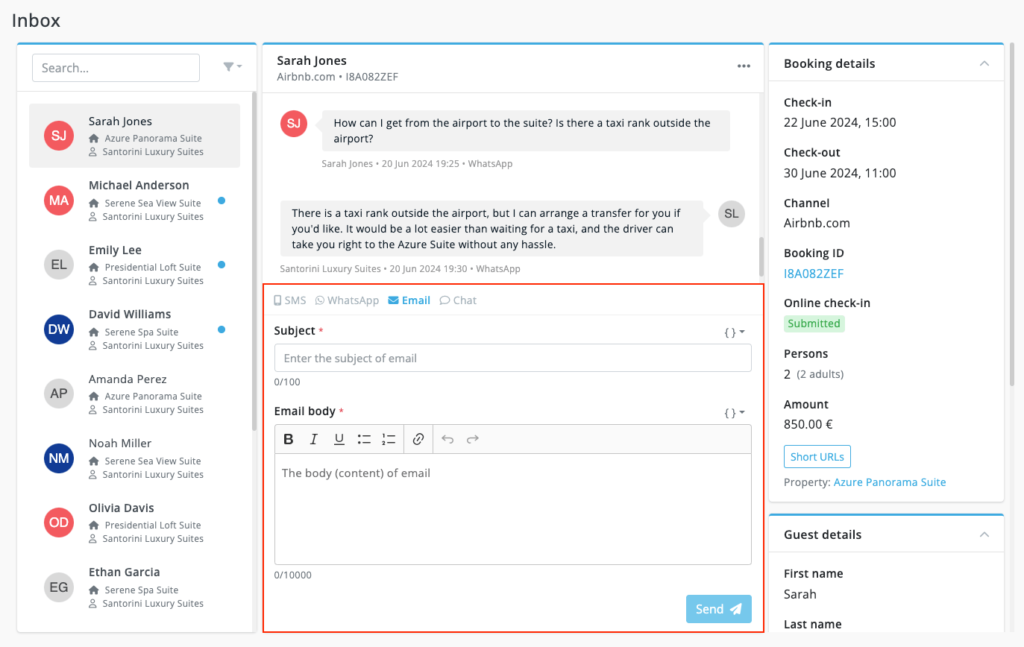Click the NM avatar for Noah Miller
Image resolution: width=1024 pixels, height=647 pixels.
(59, 458)
